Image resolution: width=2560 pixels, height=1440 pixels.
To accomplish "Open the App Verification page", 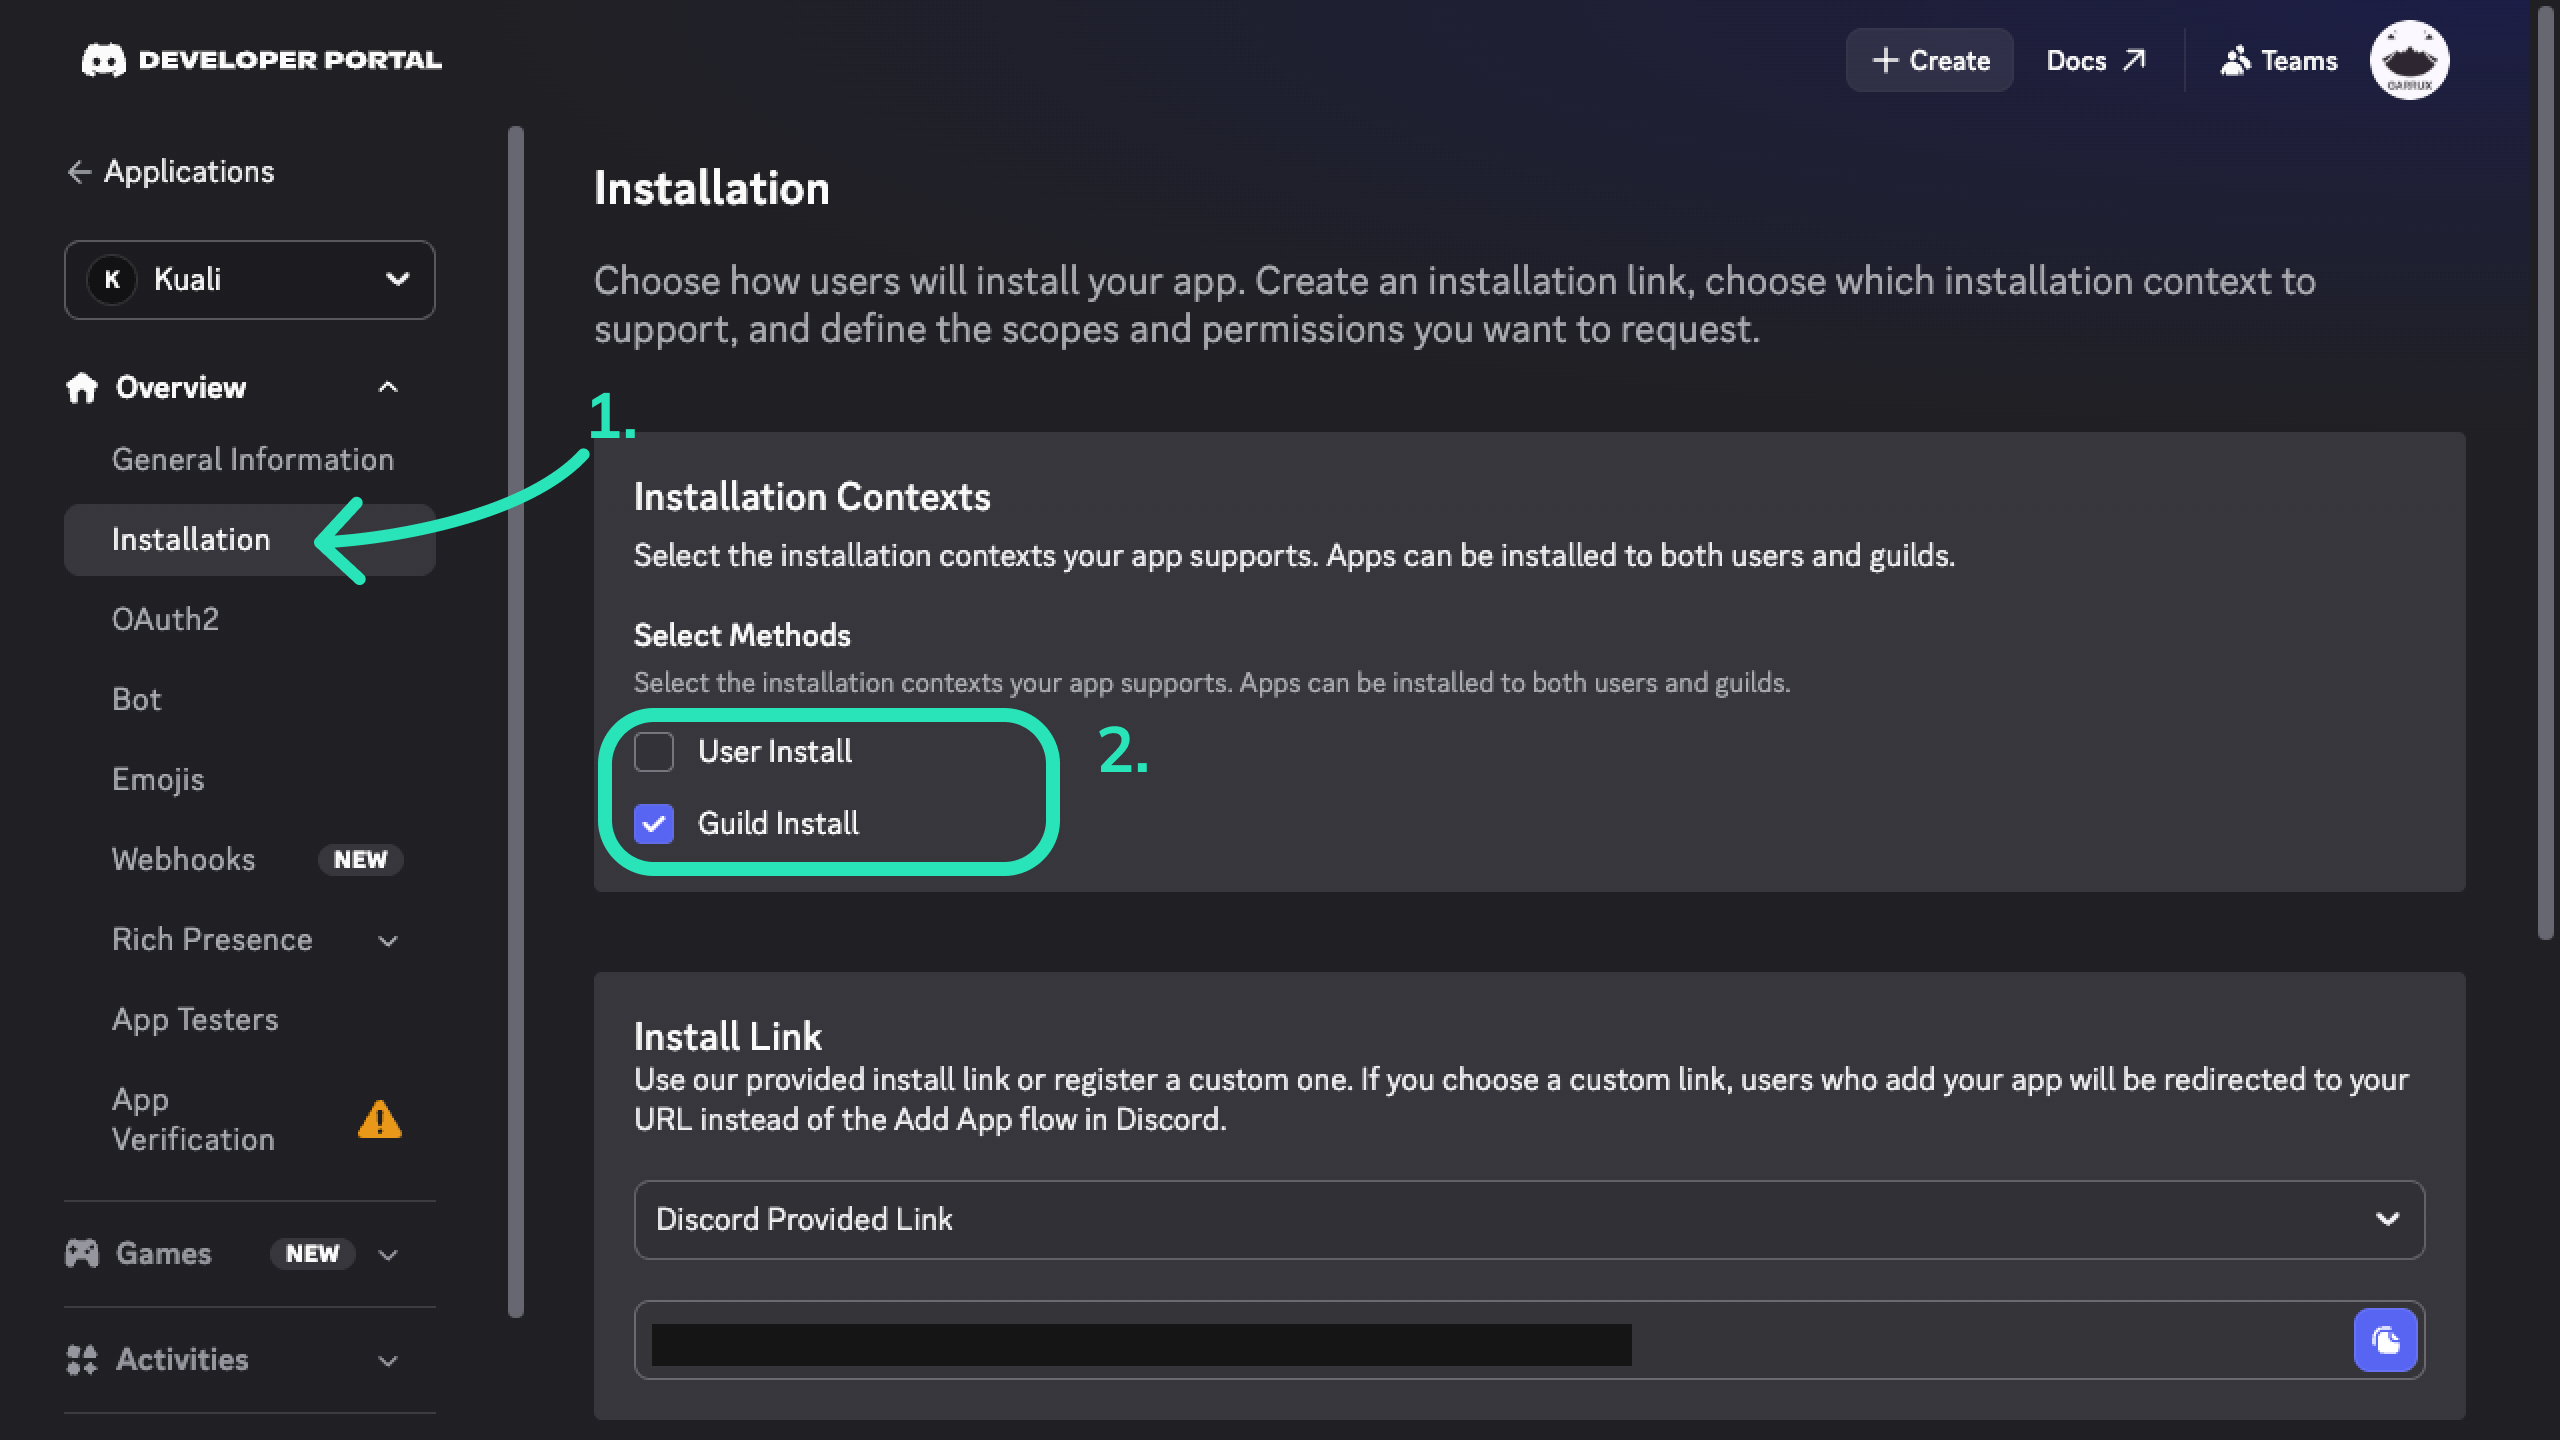I will pyautogui.click(x=193, y=1119).
